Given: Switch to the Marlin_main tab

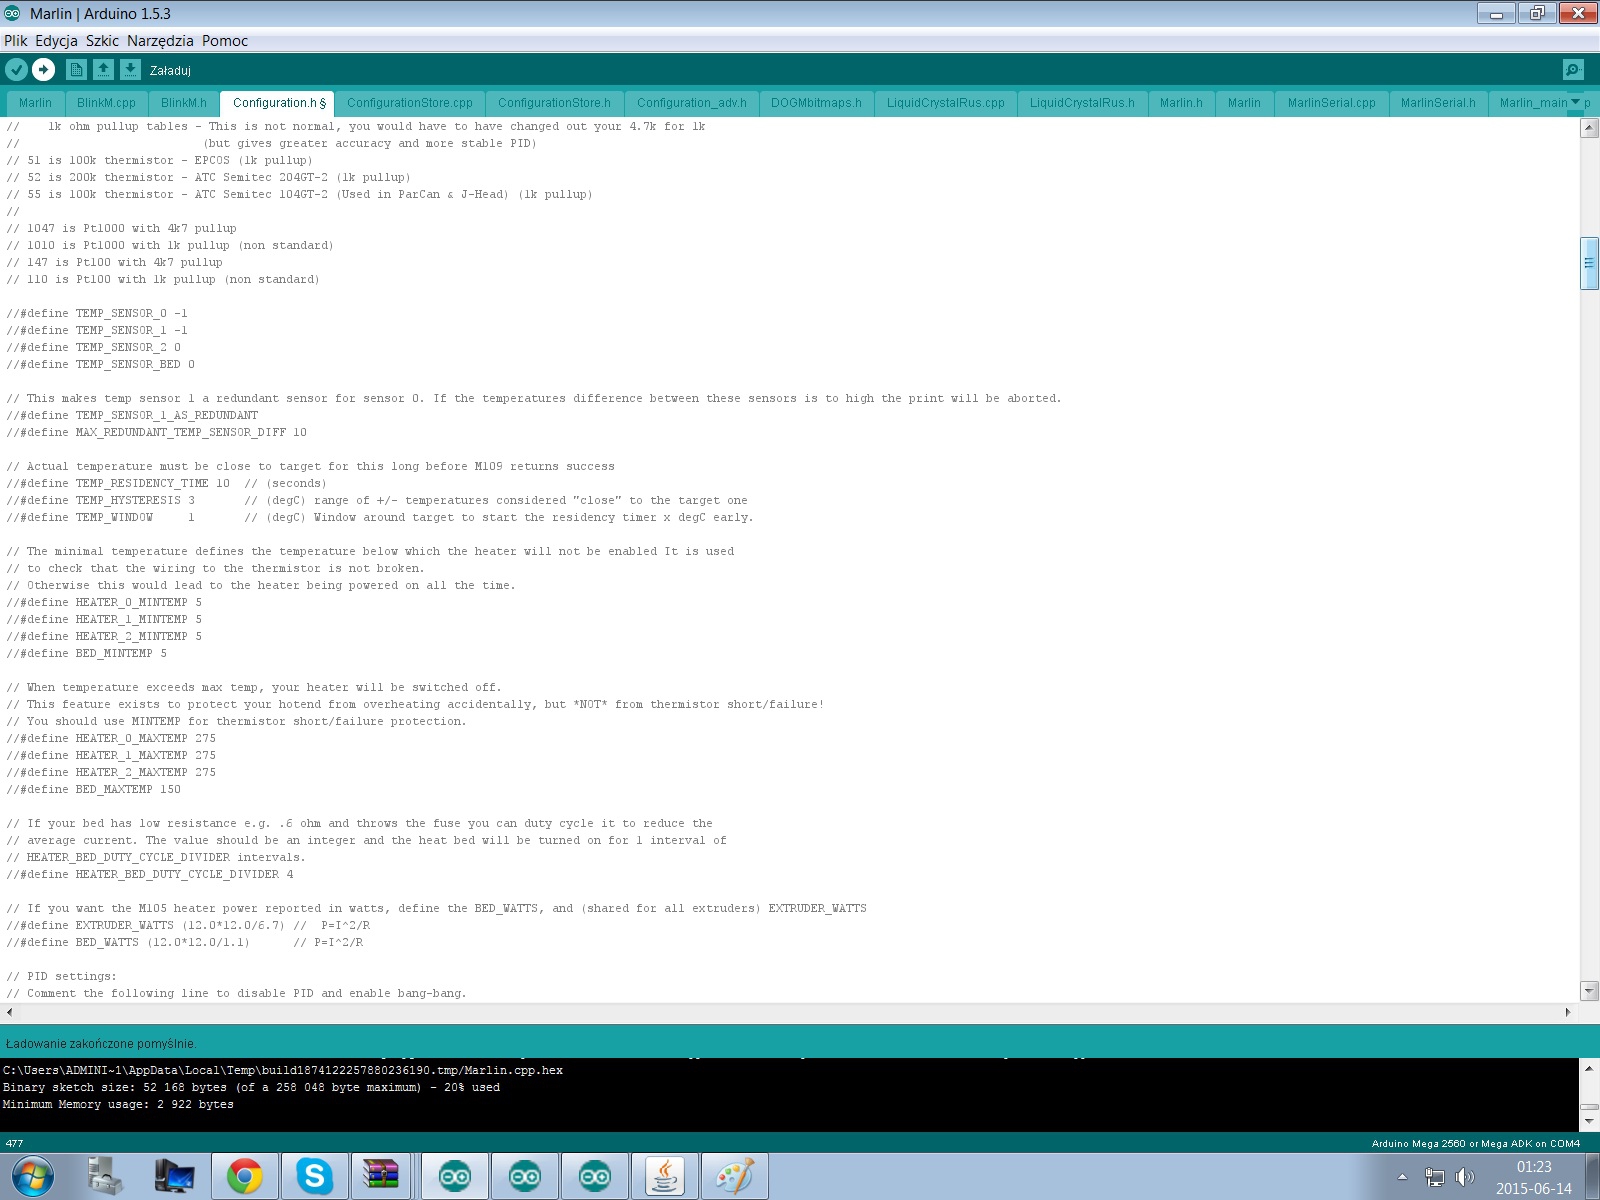Looking at the screenshot, I should 1533,103.
